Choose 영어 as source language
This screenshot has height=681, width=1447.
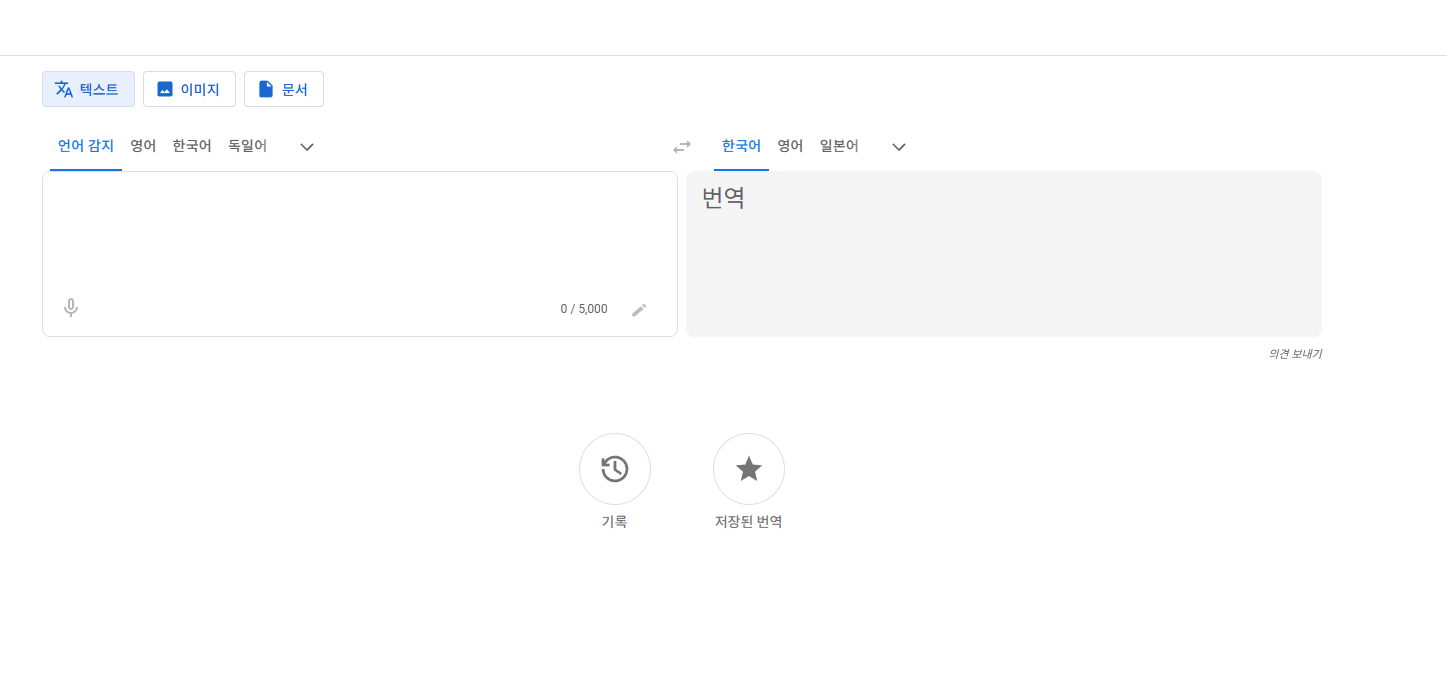[143, 146]
